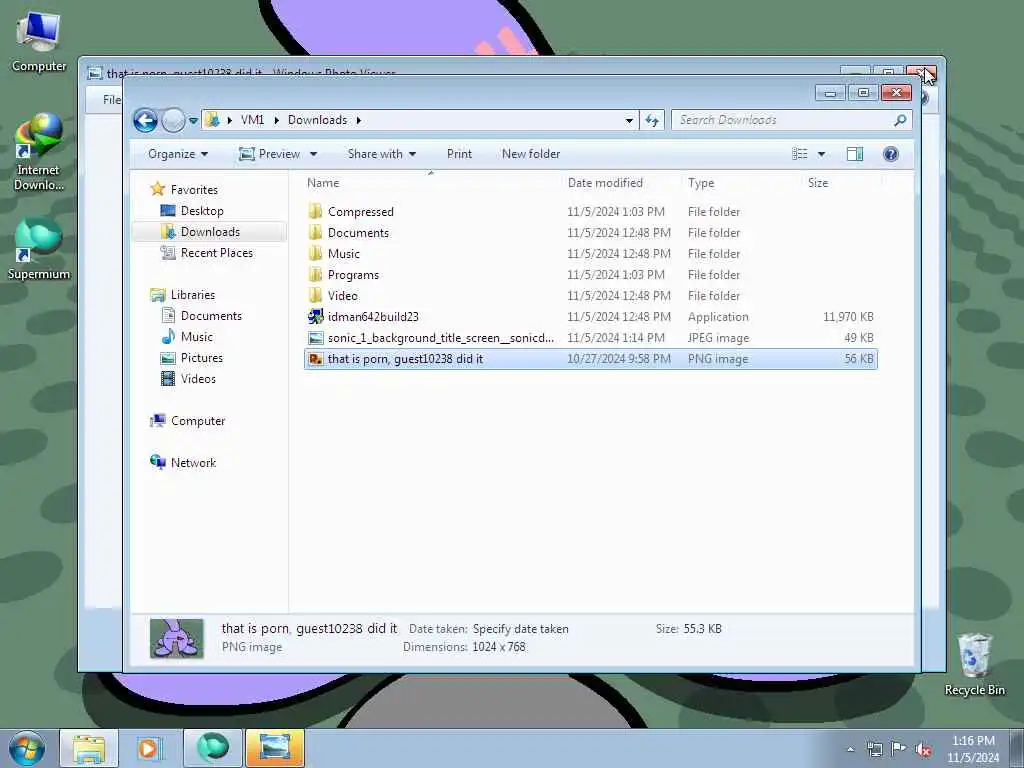The width and height of the screenshot is (1024, 768).
Task: Select the Music folder in the file list
Action: pos(590,253)
